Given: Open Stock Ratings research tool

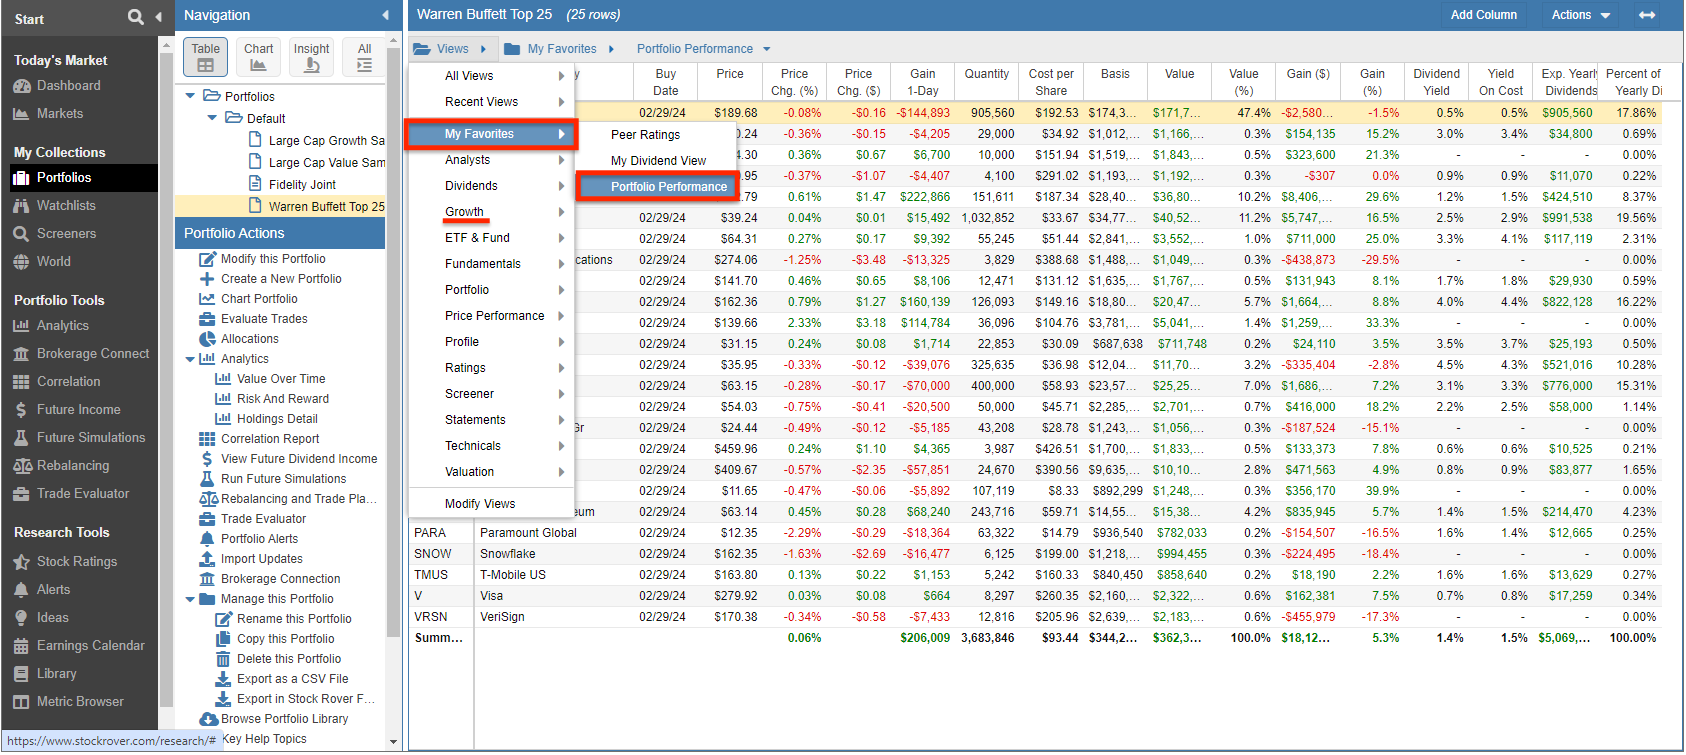Looking at the screenshot, I should click(x=77, y=562).
